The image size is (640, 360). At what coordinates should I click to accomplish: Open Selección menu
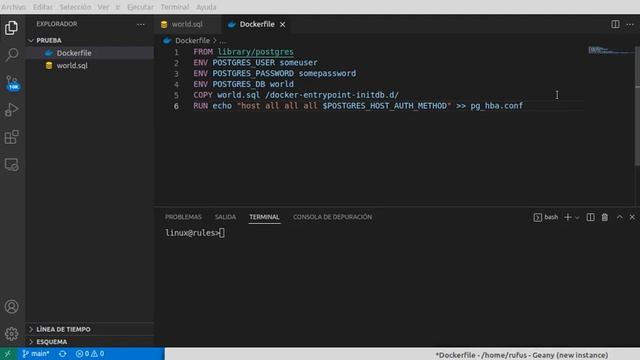click(76, 7)
